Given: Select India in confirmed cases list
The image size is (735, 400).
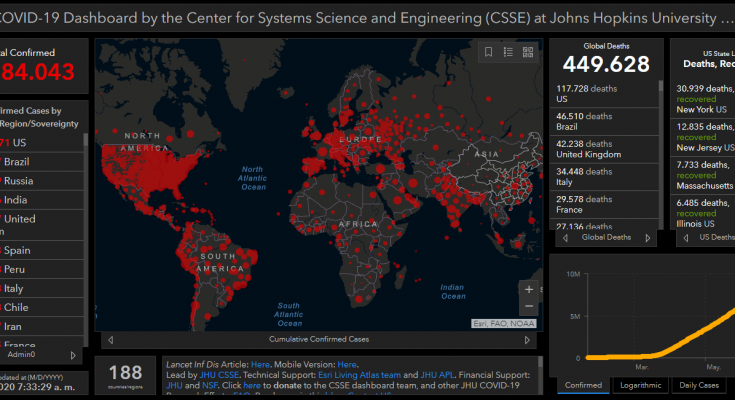Looking at the screenshot, I should coord(42,200).
